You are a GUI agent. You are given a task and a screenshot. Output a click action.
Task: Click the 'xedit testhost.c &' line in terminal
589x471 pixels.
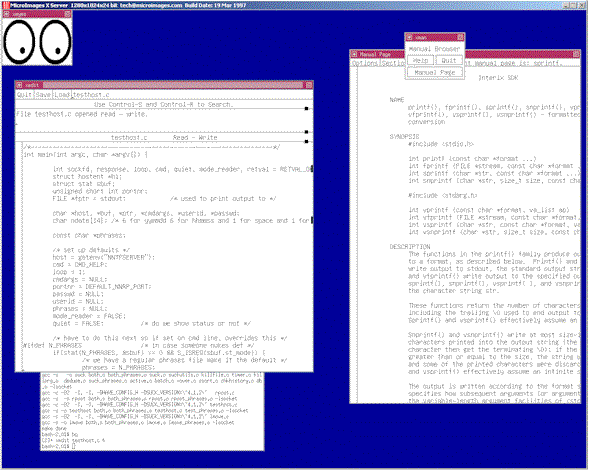[74, 441]
